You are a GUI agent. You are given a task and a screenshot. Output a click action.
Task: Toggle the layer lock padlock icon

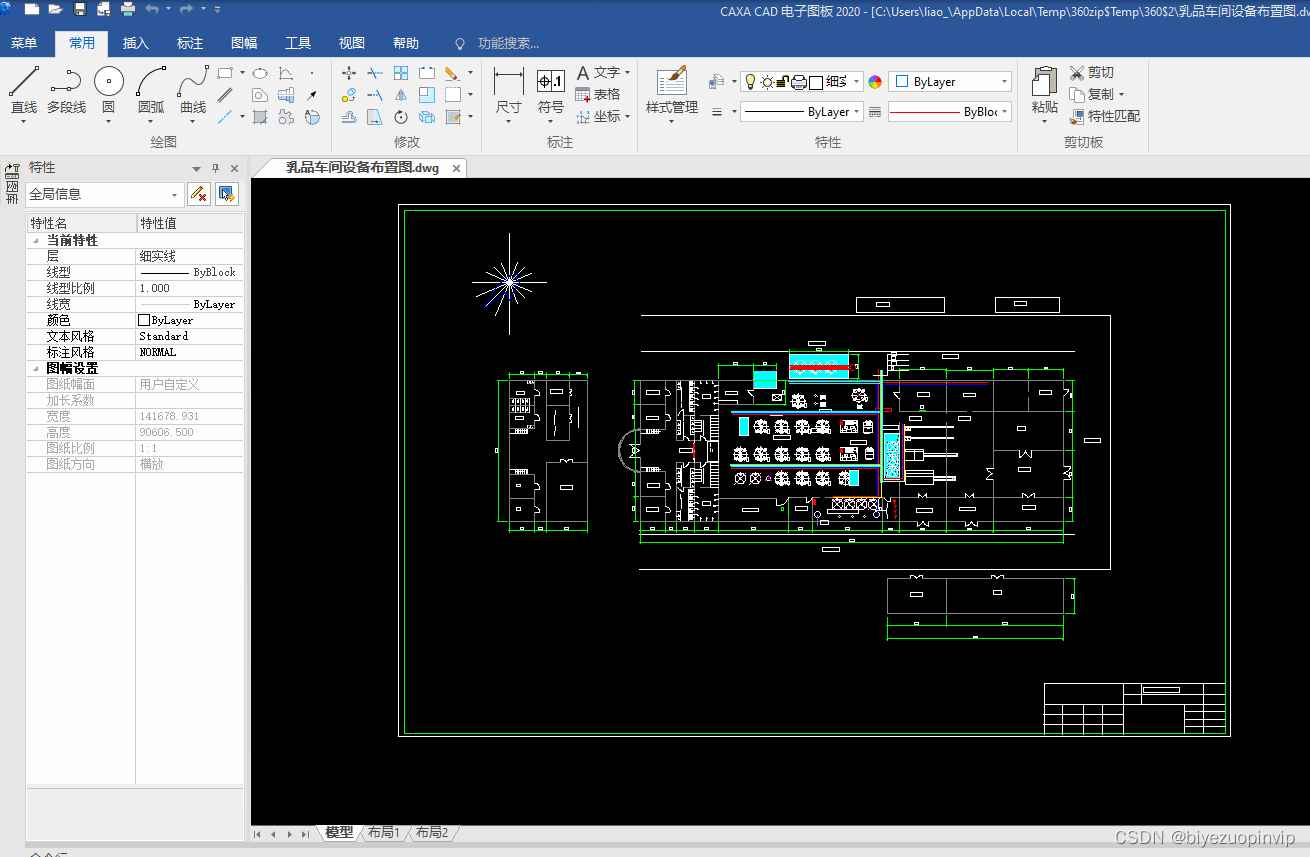pyautogui.click(x=783, y=82)
